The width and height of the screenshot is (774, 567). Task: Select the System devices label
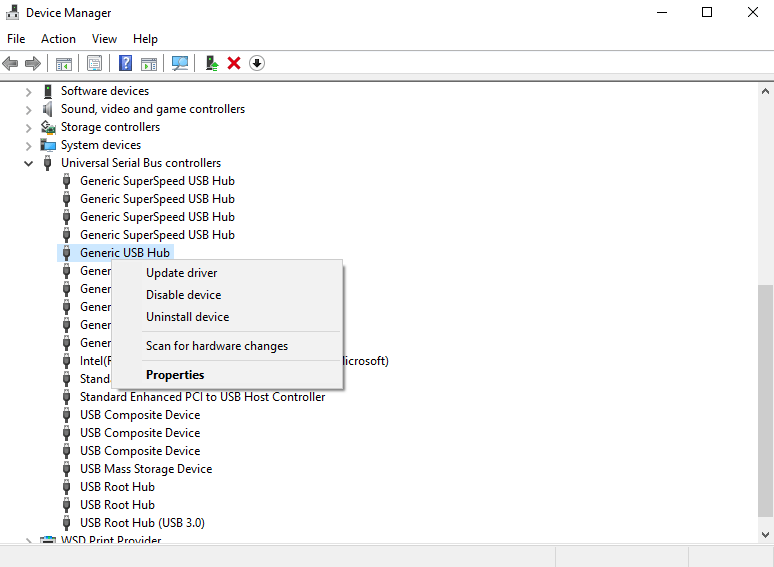[101, 145]
